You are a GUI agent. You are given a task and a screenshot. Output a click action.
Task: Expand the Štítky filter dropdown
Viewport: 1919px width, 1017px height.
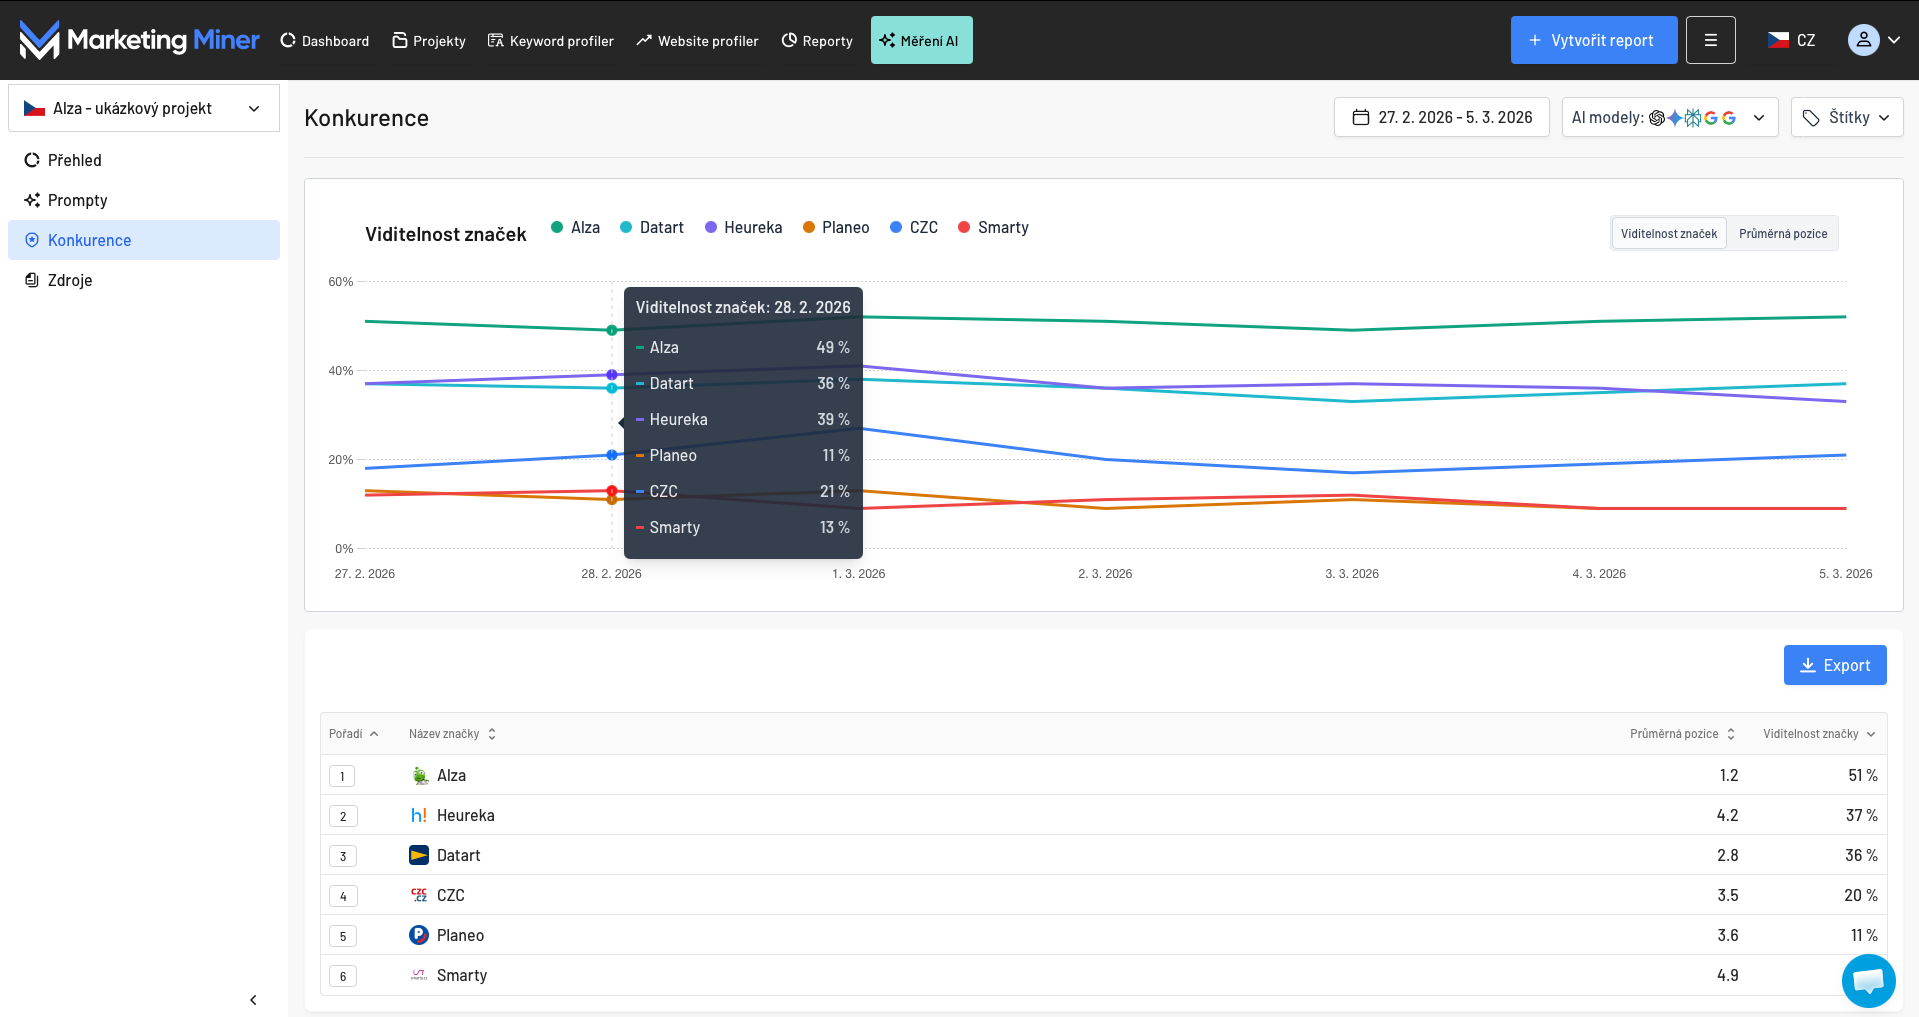[x=1846, y=118]
